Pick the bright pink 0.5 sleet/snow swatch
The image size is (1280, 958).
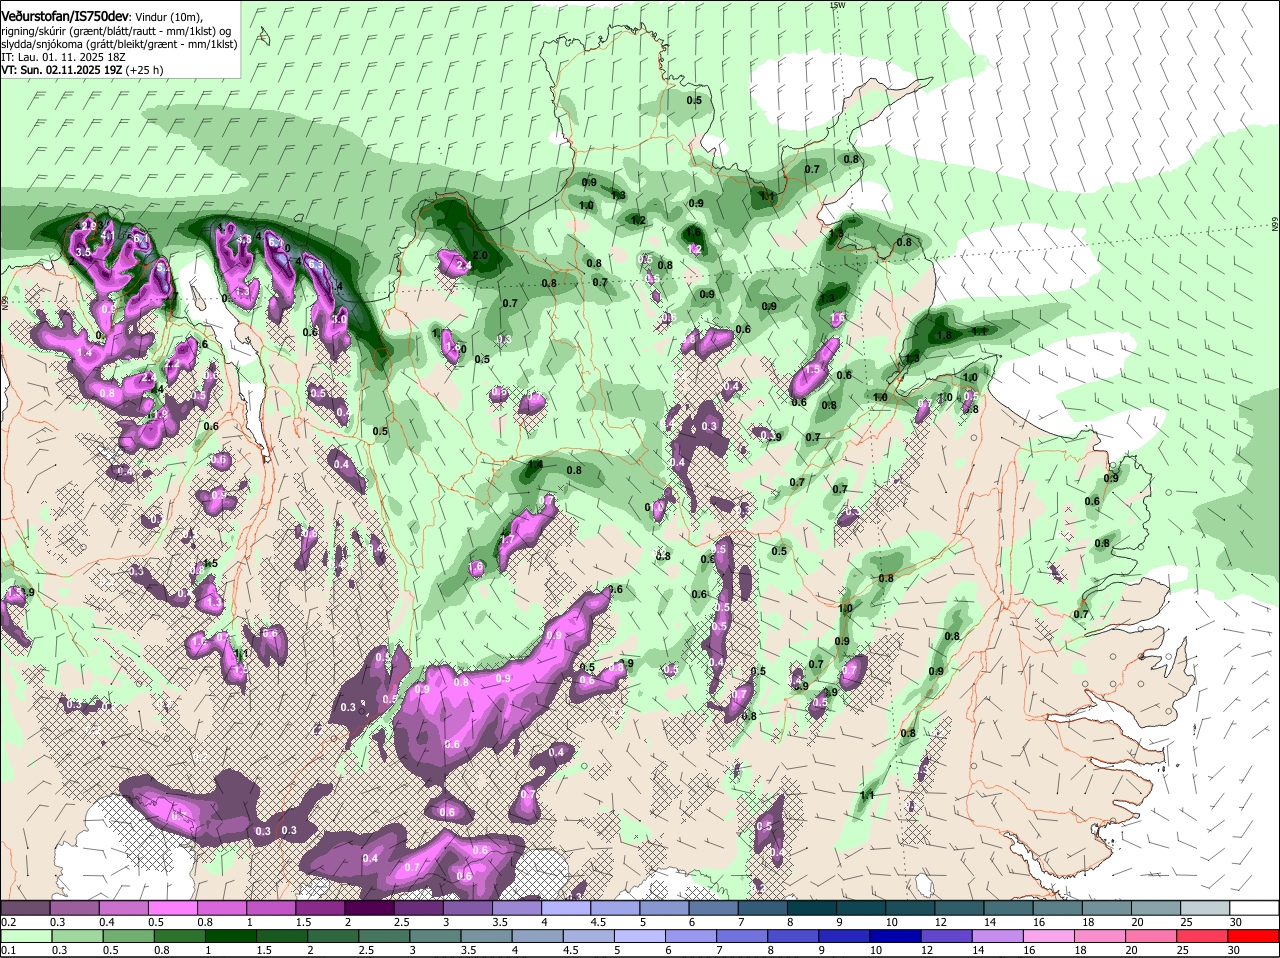pos(172,908)
